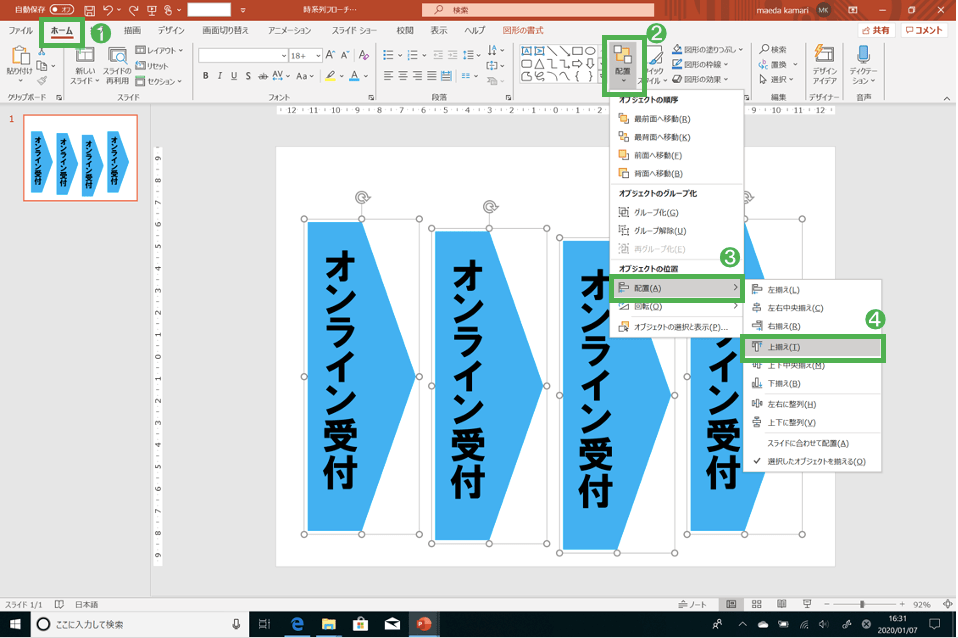This screenshot has height=638, width=958.
Task: Select 最前面へ移動 menu item
Action: pyautogui.click(x=677, y=119)
